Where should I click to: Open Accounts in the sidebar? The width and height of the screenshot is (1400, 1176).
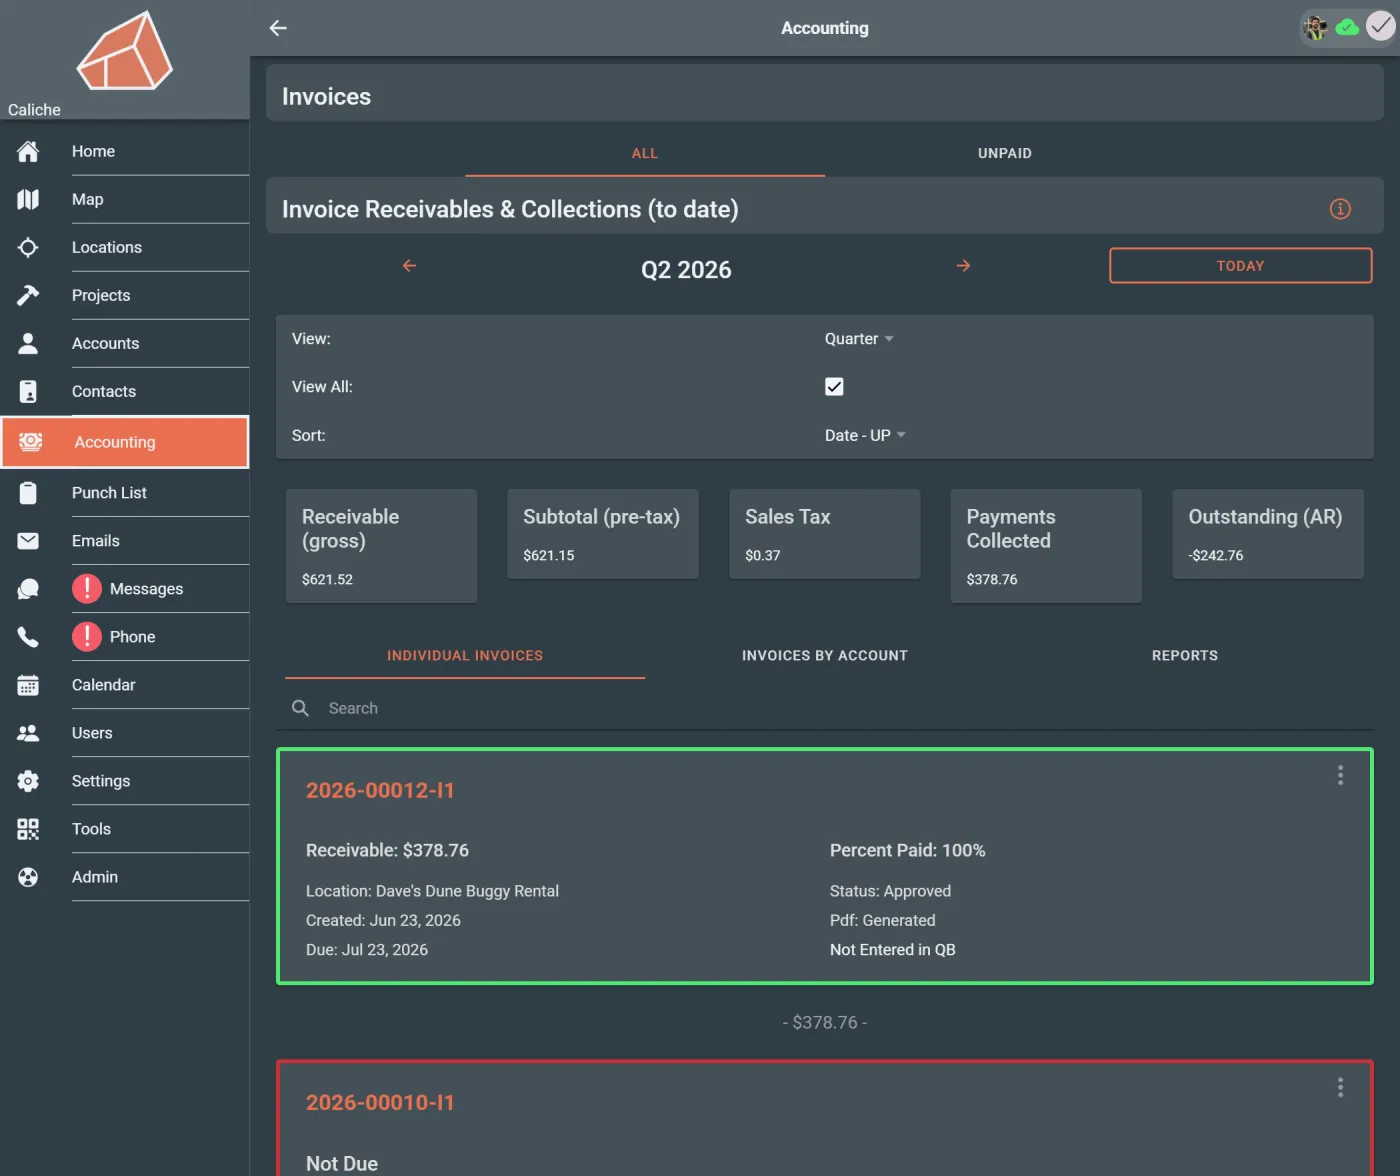125,343
